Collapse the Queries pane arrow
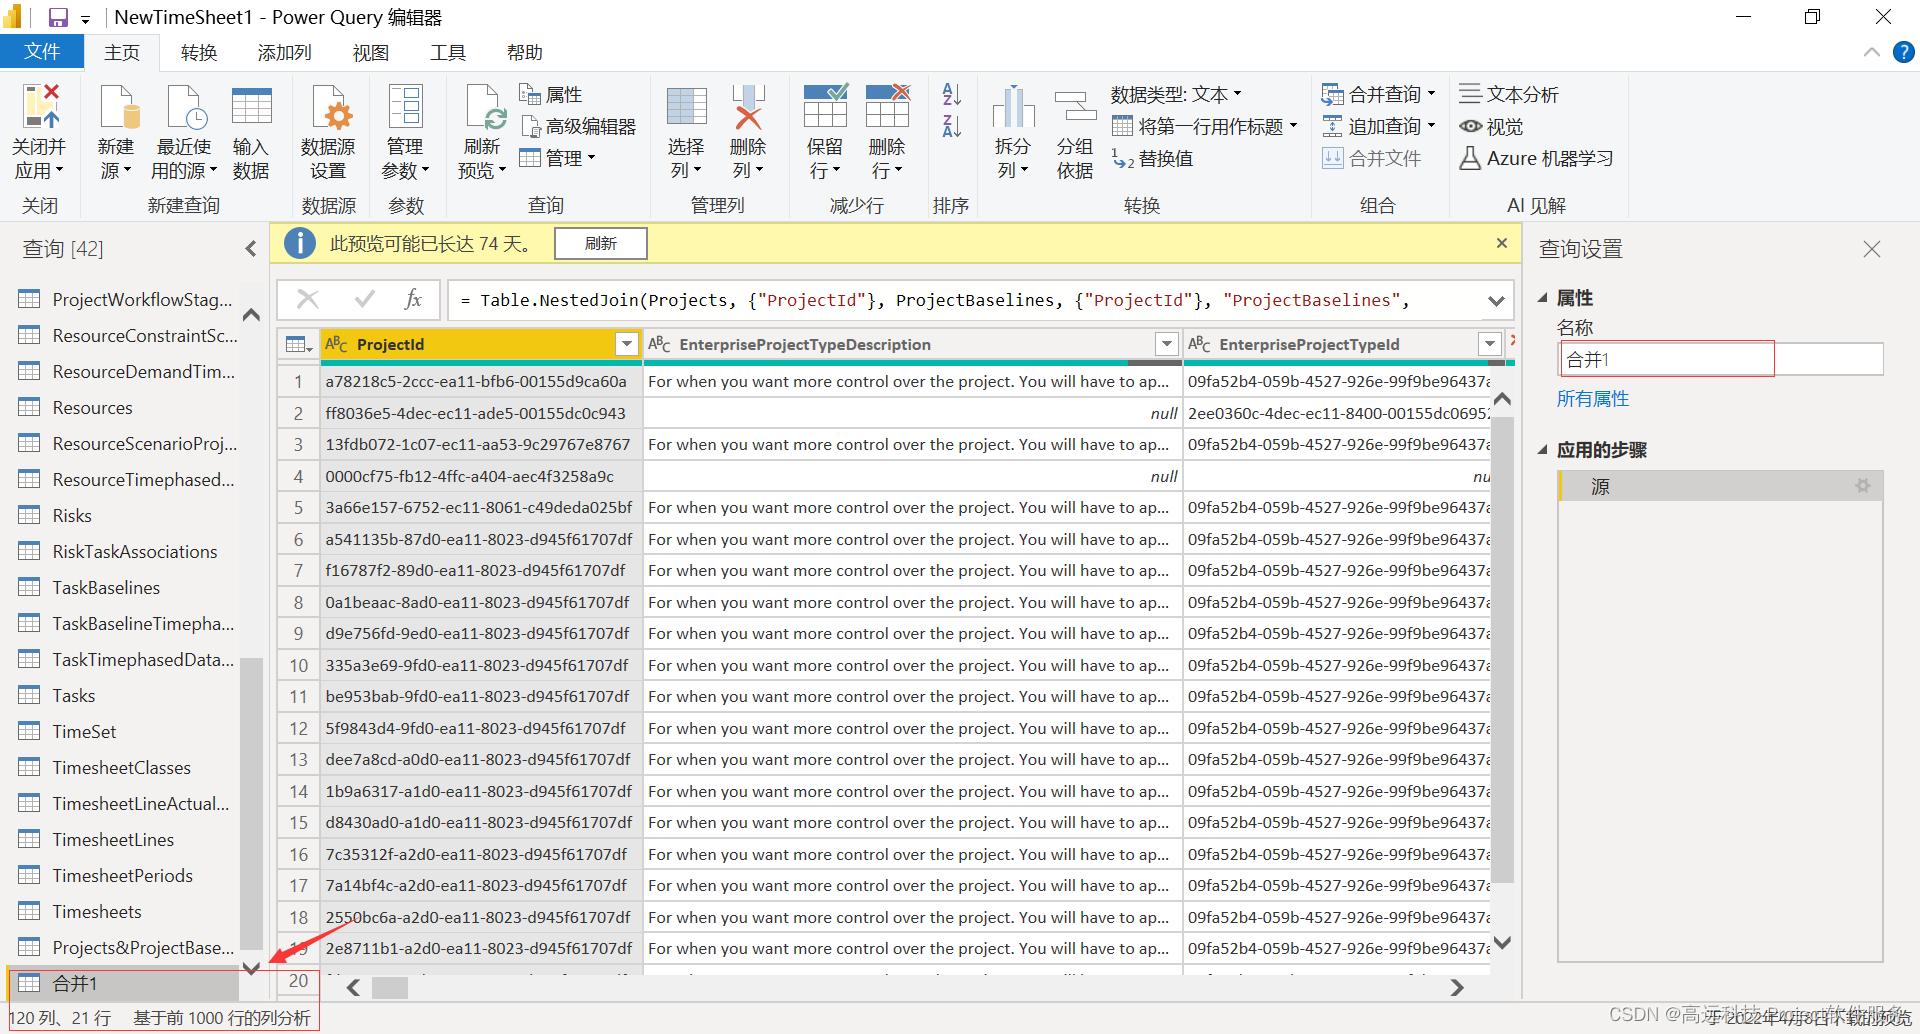The width and height of the screenshot is (1920, 1034). pyautogui.click(x=250, y=249)
